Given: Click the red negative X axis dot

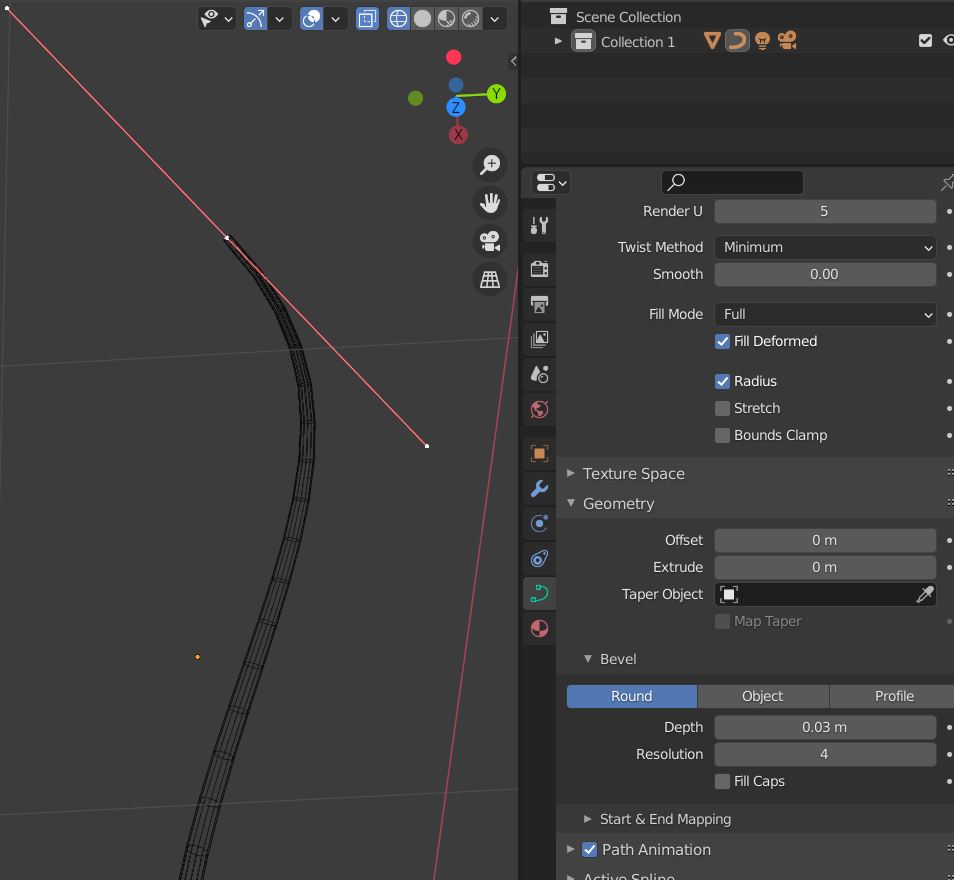Looking at the screenshot, I should (x=453, y=57).
